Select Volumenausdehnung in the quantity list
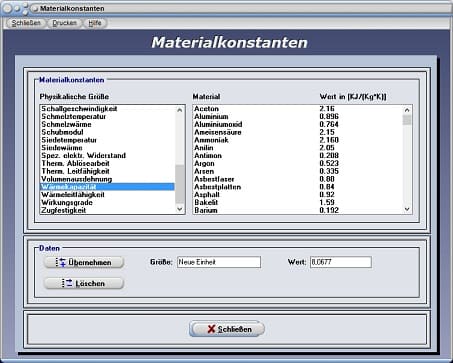This screenshot has width=453, height=363. [107, 179]
